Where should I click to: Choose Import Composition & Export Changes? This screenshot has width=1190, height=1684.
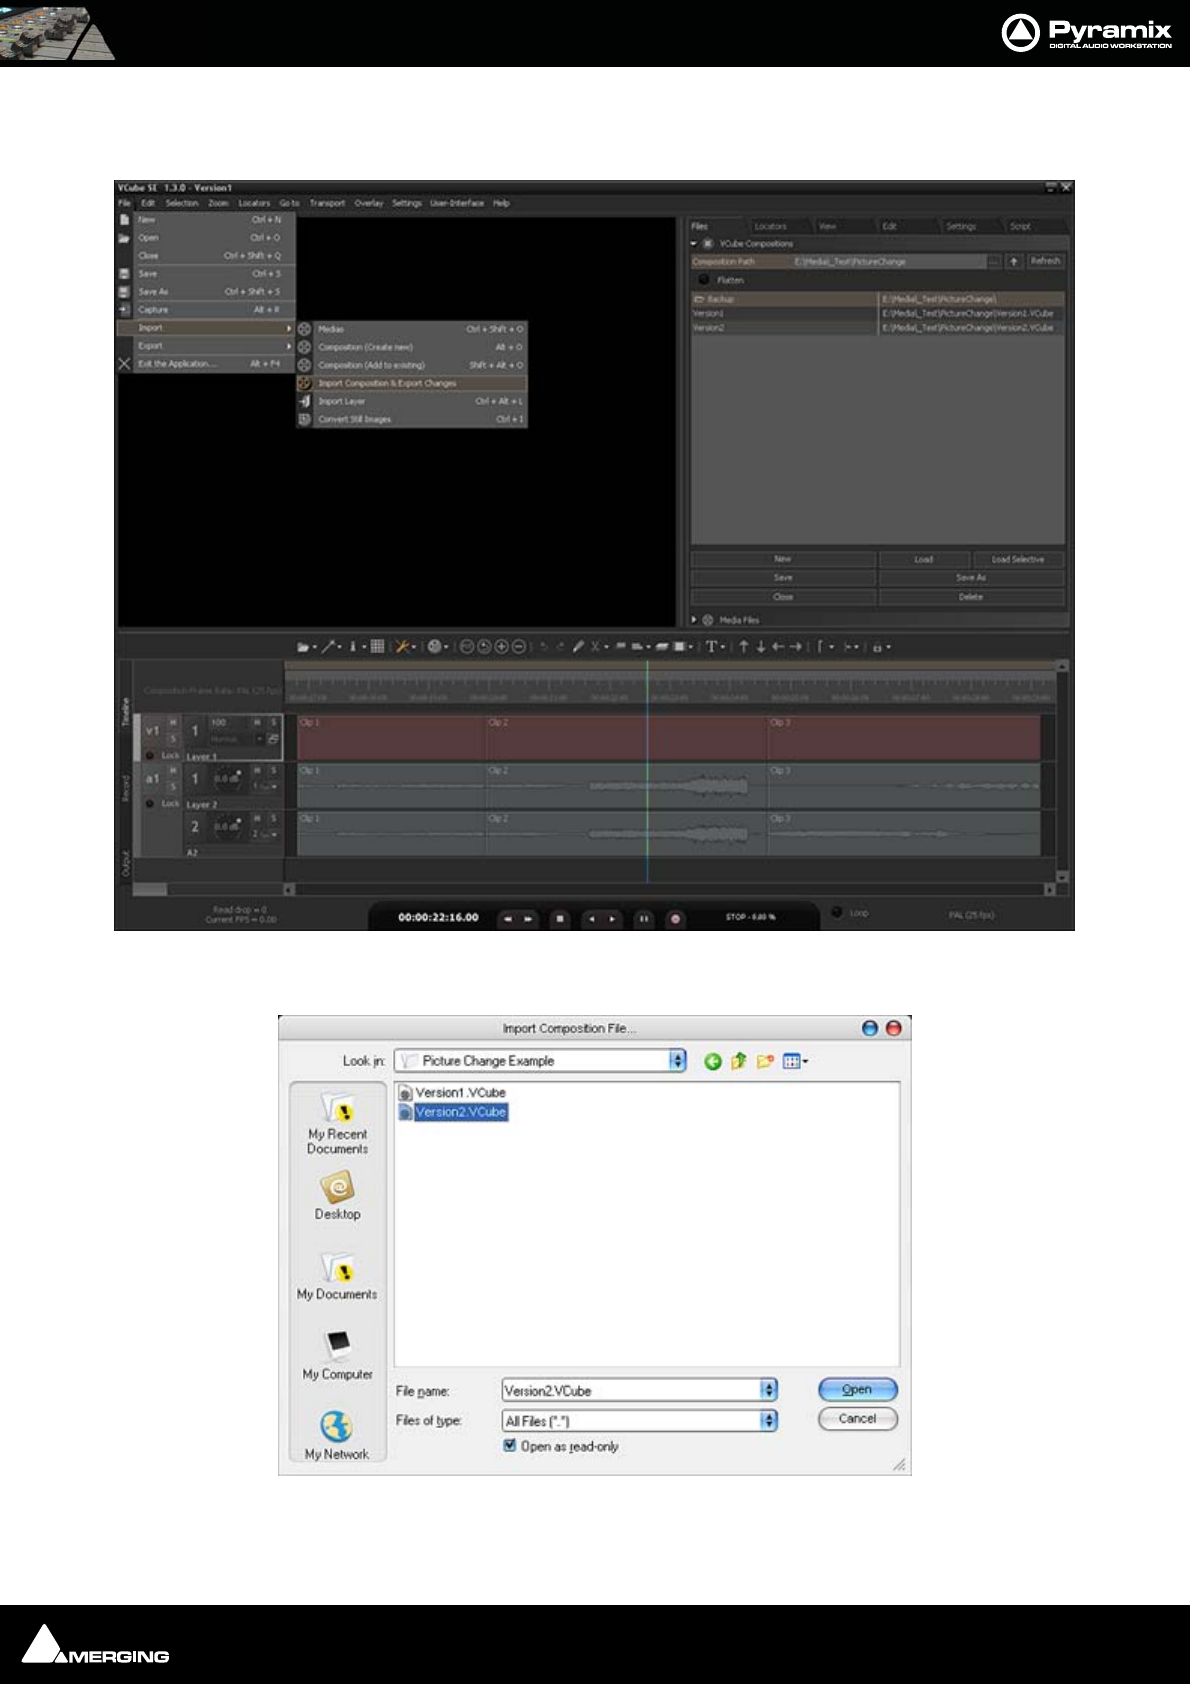(x=412, y=383)
